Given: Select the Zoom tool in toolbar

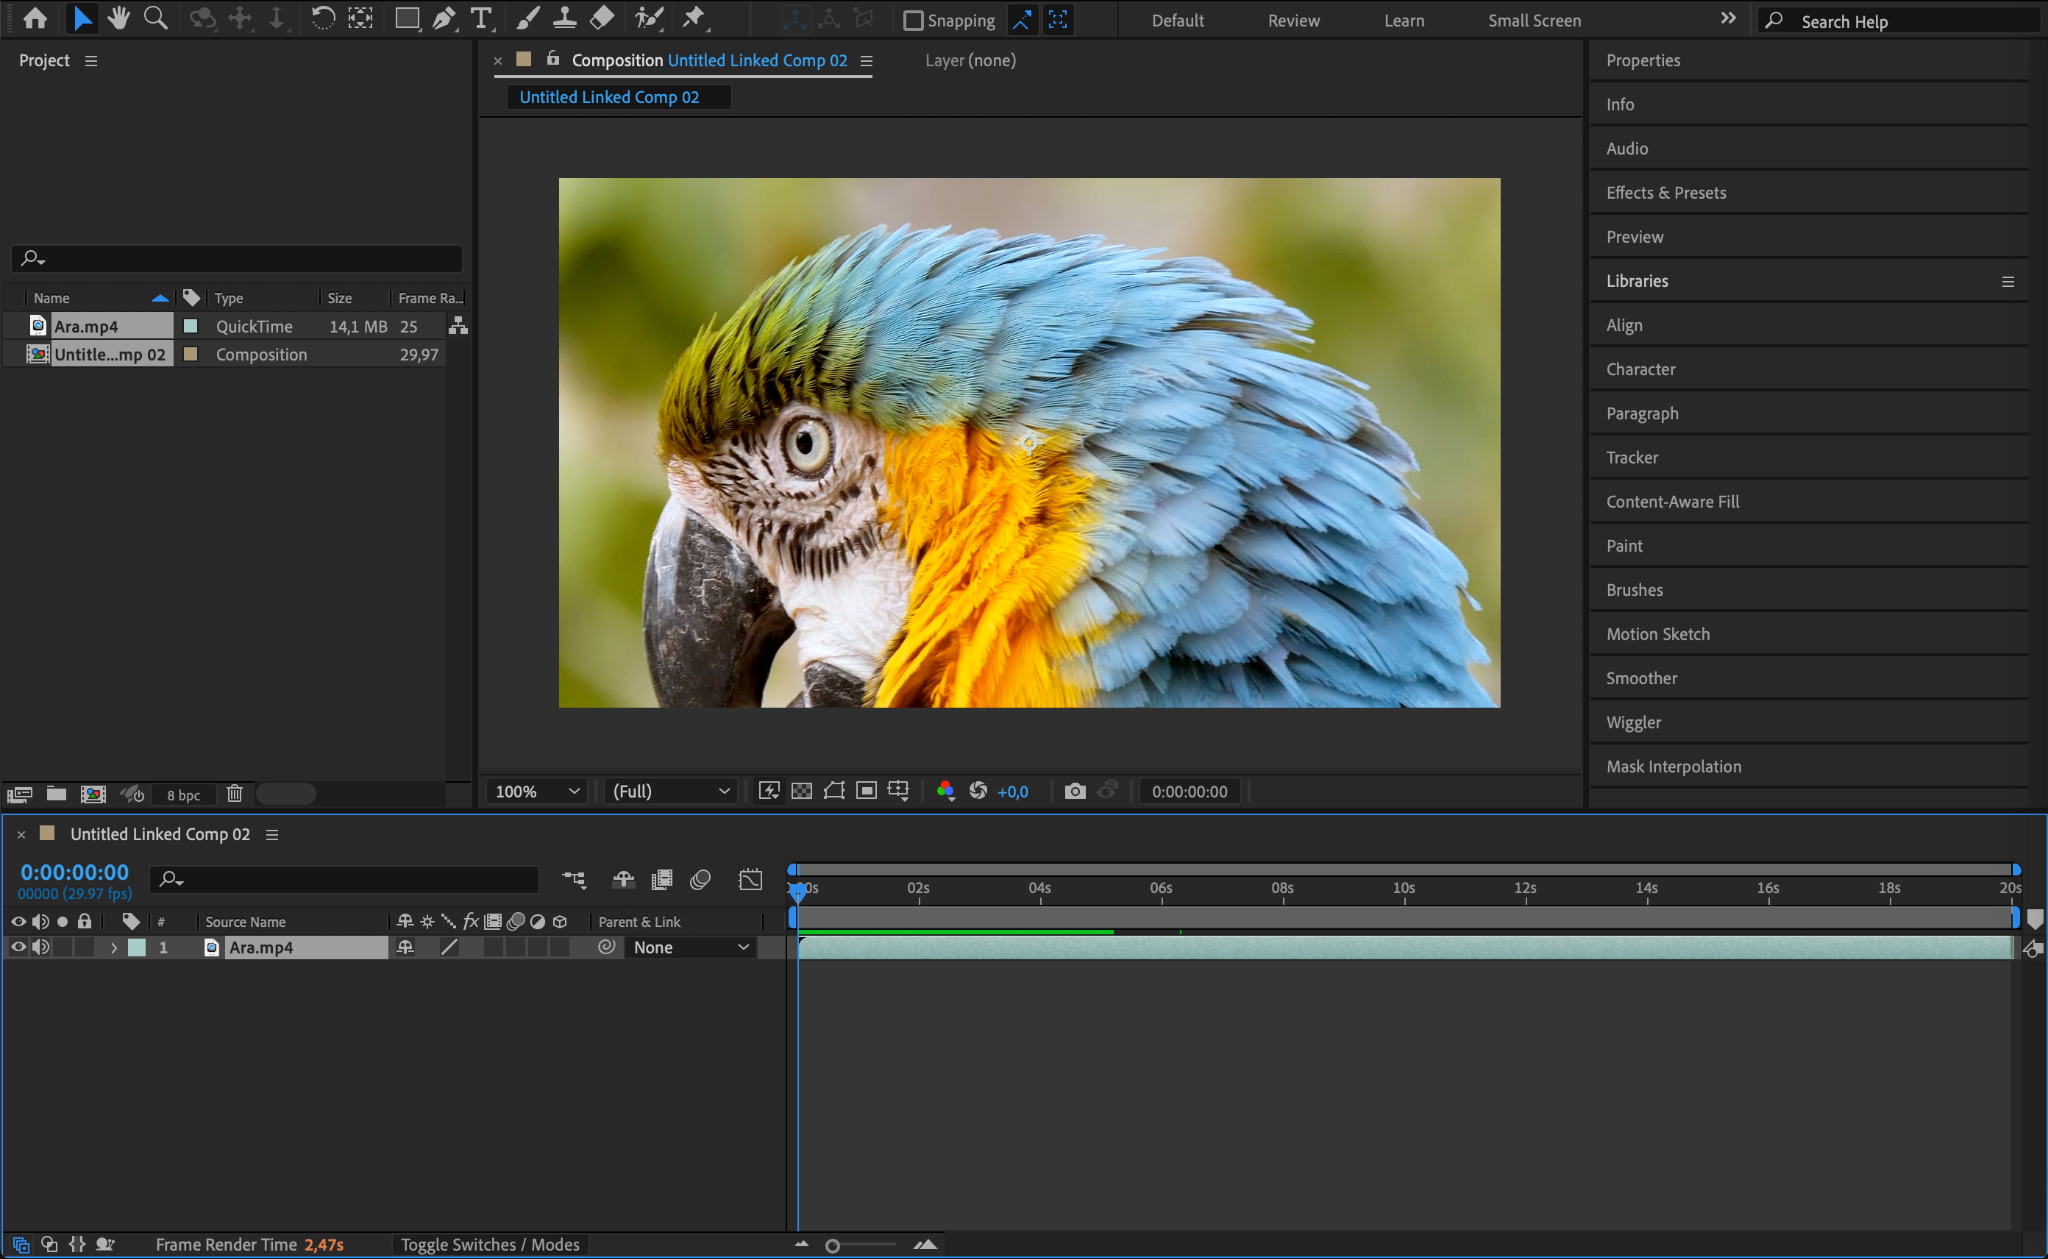Looking at the screenshot, I should pos(155,18).
